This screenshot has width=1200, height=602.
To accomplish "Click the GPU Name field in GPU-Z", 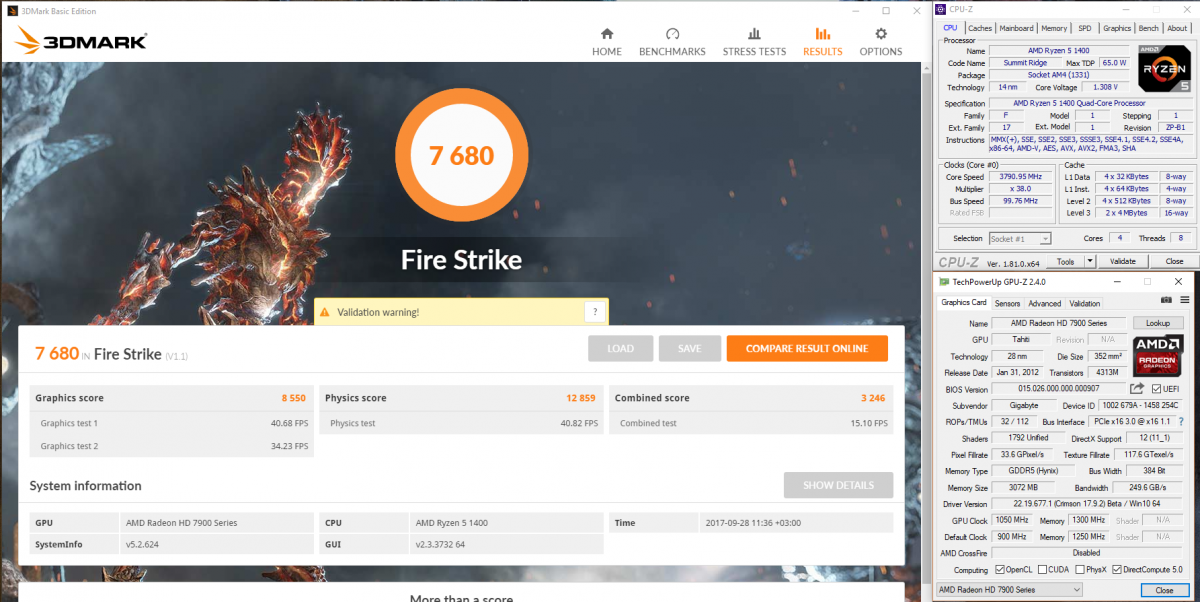I will (x=1059, y=323).
